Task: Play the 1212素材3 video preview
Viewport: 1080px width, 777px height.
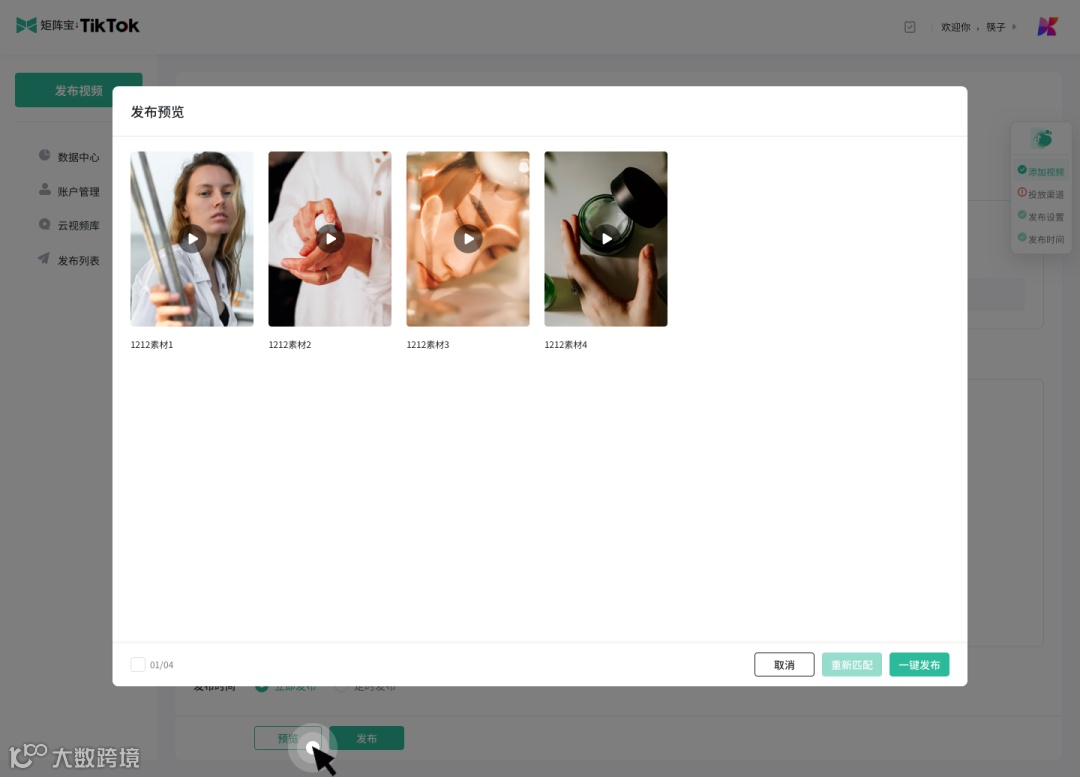Action: [x=468, y=239]
